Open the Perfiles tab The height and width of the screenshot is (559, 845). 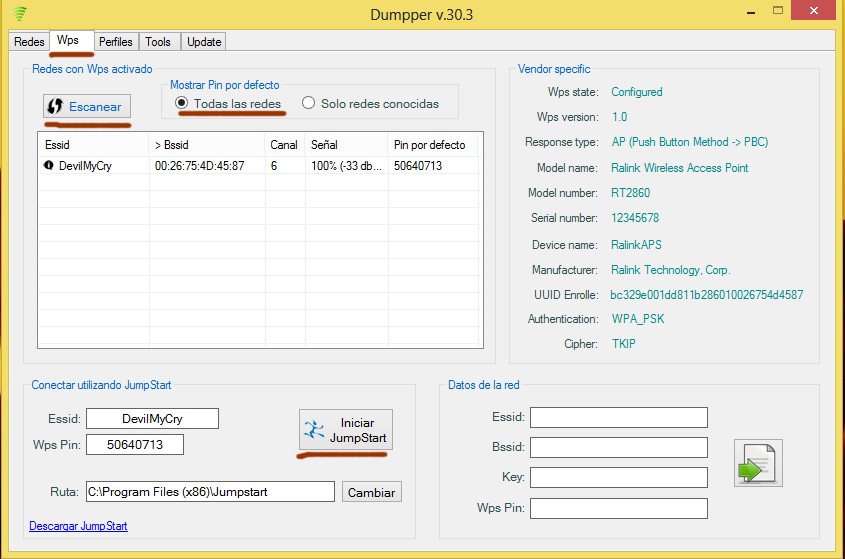point(115,42)
